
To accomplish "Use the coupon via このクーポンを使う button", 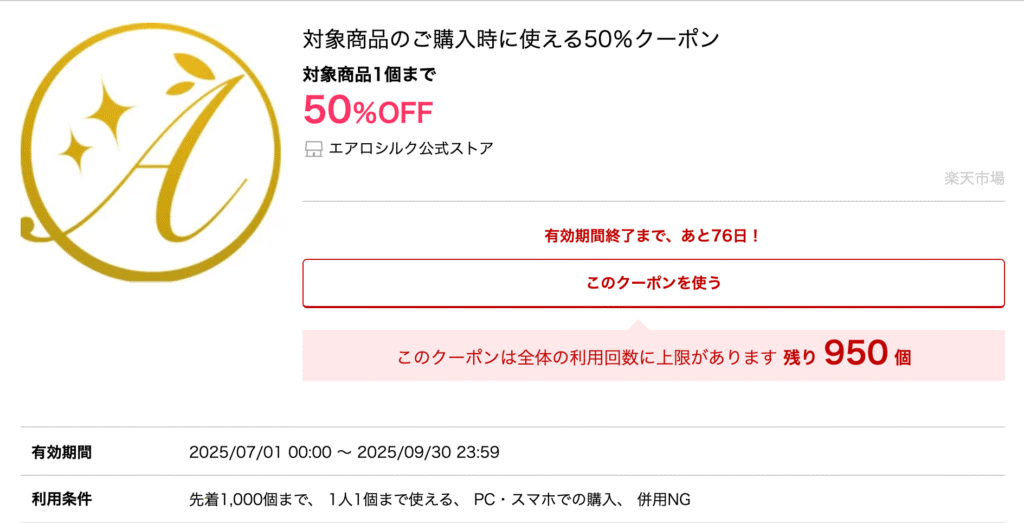I will point(653,283).
